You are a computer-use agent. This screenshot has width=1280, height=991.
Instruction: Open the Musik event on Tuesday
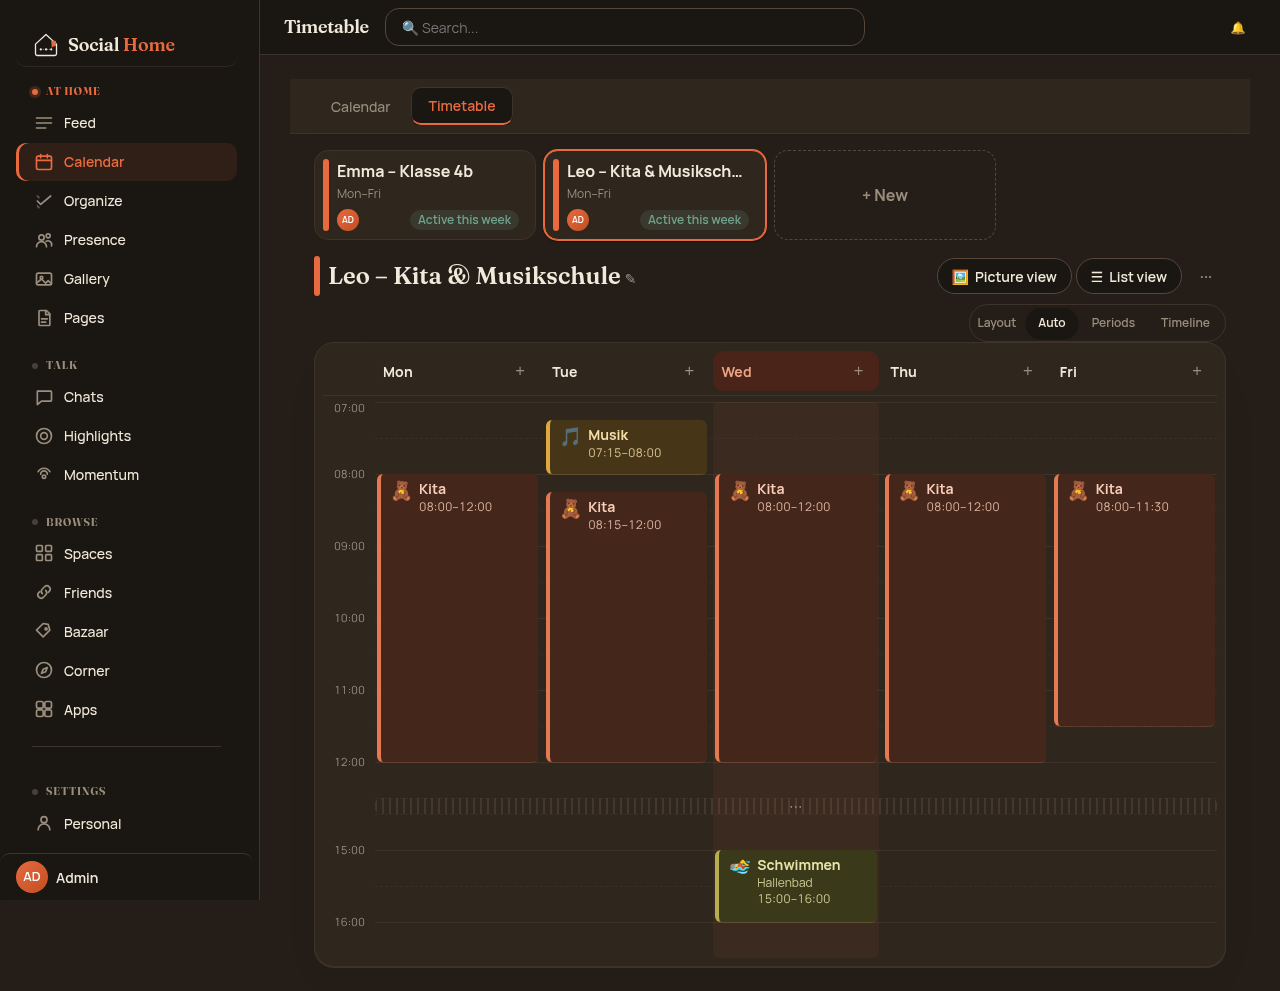[627, 447]
